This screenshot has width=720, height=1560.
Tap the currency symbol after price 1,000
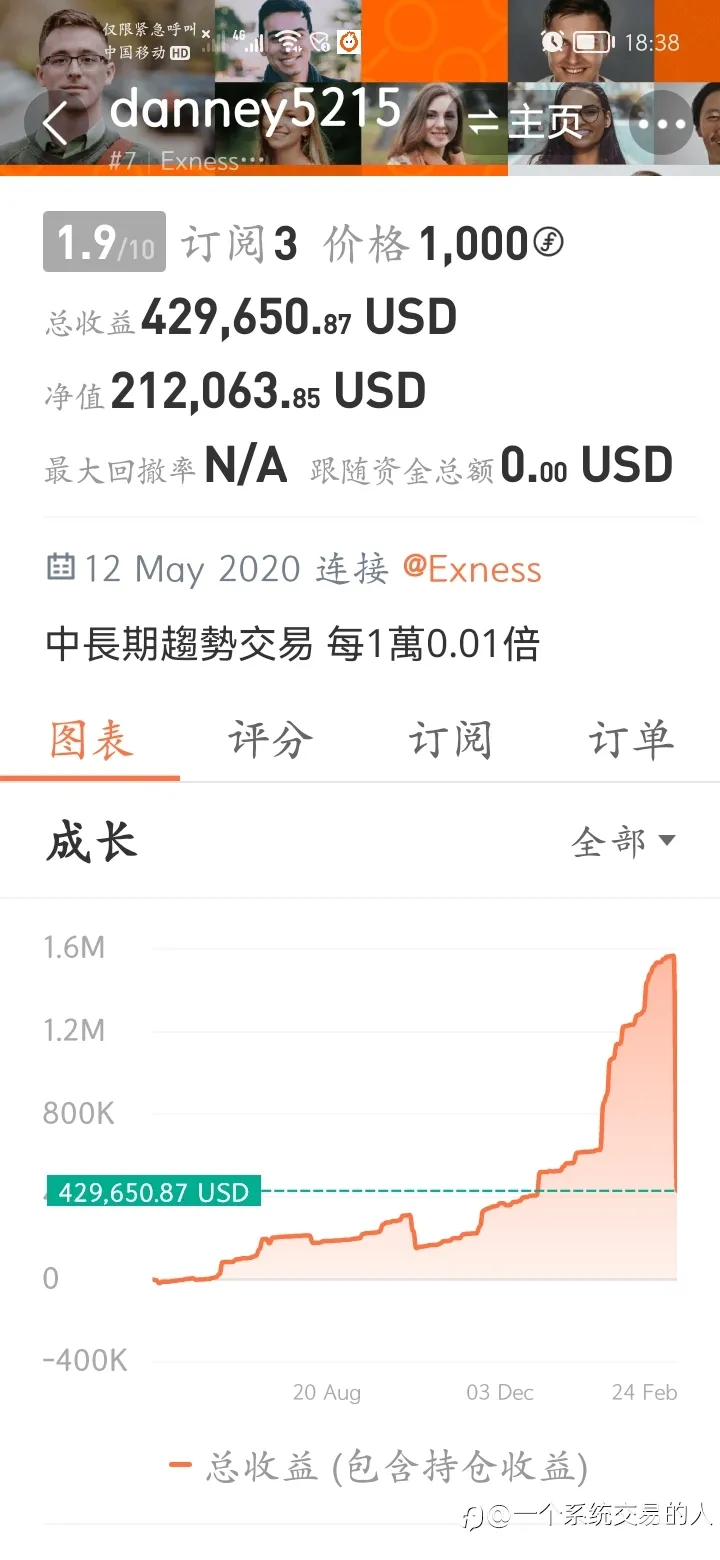[x=548, y=243]
